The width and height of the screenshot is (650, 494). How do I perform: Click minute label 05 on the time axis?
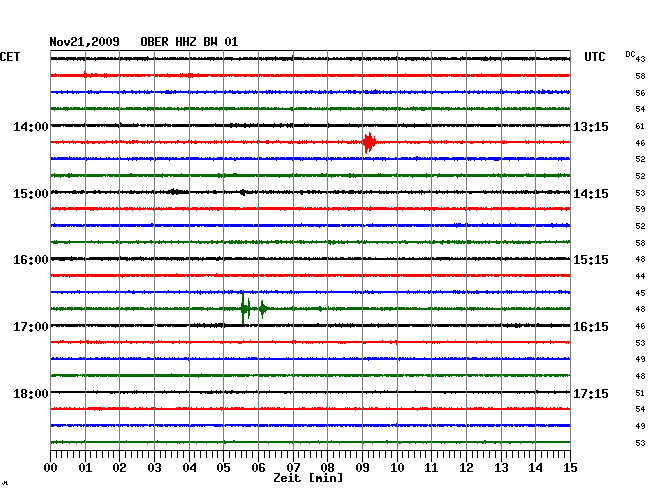(x=223, y=467)
